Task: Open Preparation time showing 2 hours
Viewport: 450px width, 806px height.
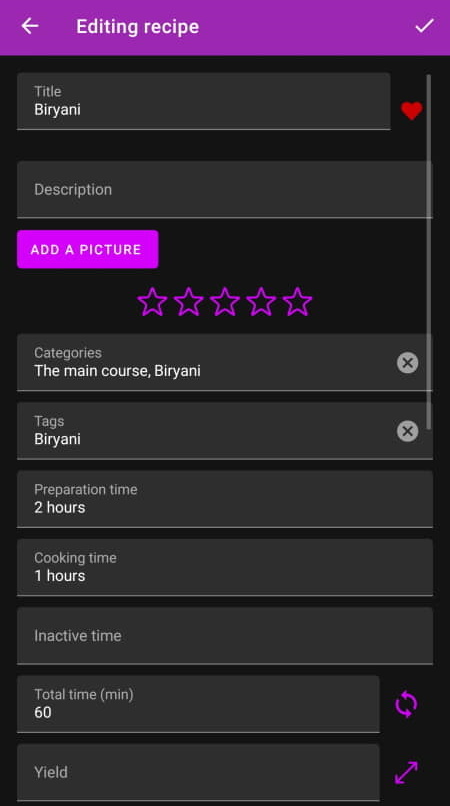Action: click(225, 499)
